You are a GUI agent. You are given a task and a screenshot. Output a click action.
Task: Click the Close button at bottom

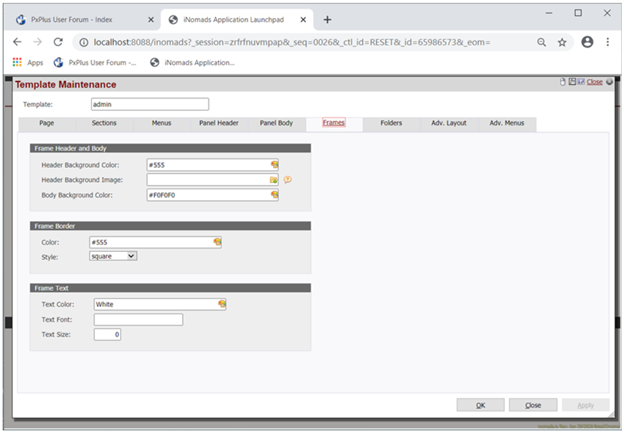pyautogui.click(x=532, y=405)
